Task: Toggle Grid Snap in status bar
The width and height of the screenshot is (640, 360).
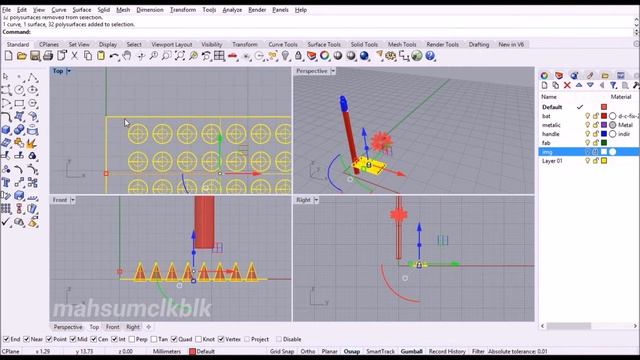Action: pos(282,351)
